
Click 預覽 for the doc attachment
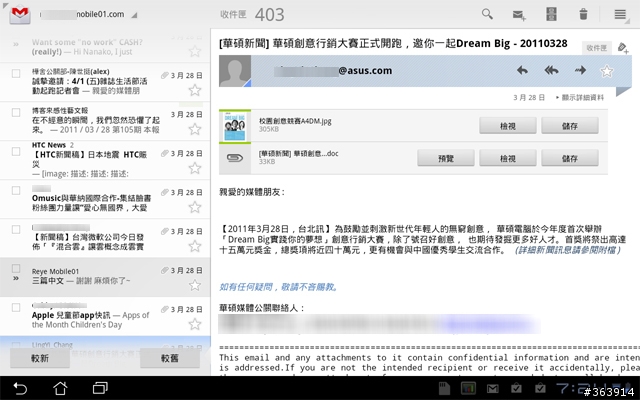tap(446, 158)
